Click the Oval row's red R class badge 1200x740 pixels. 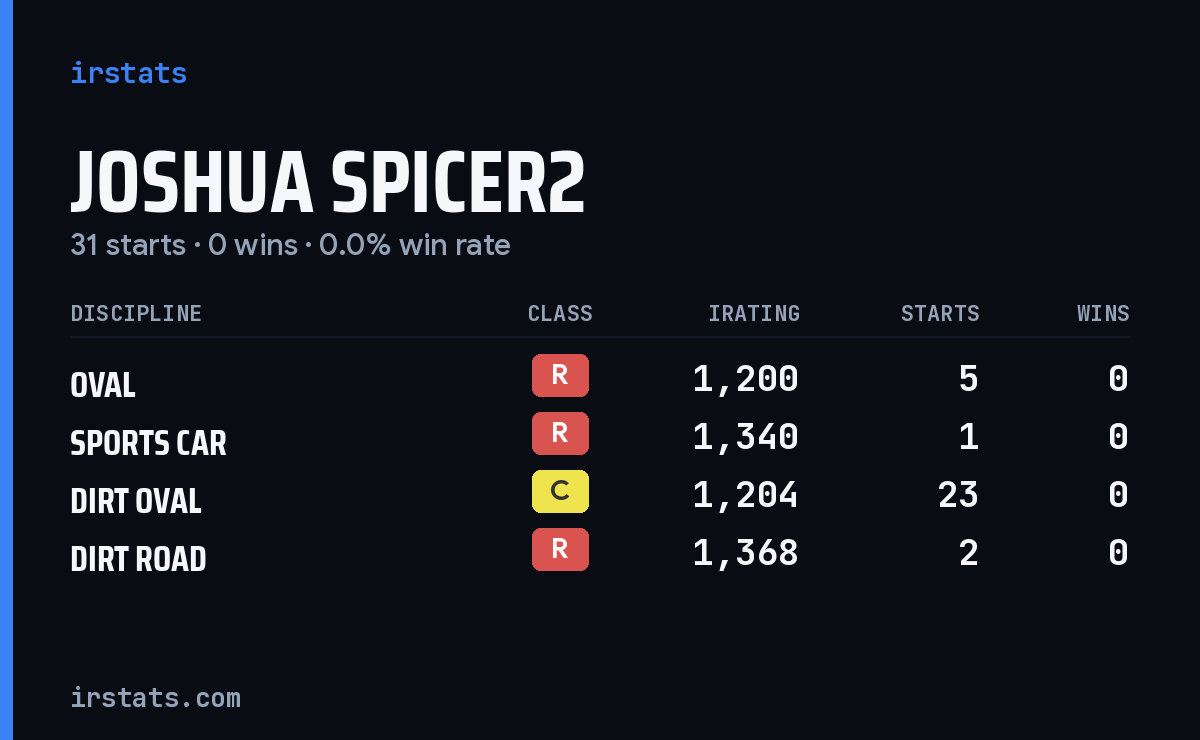tap(560, 375)
